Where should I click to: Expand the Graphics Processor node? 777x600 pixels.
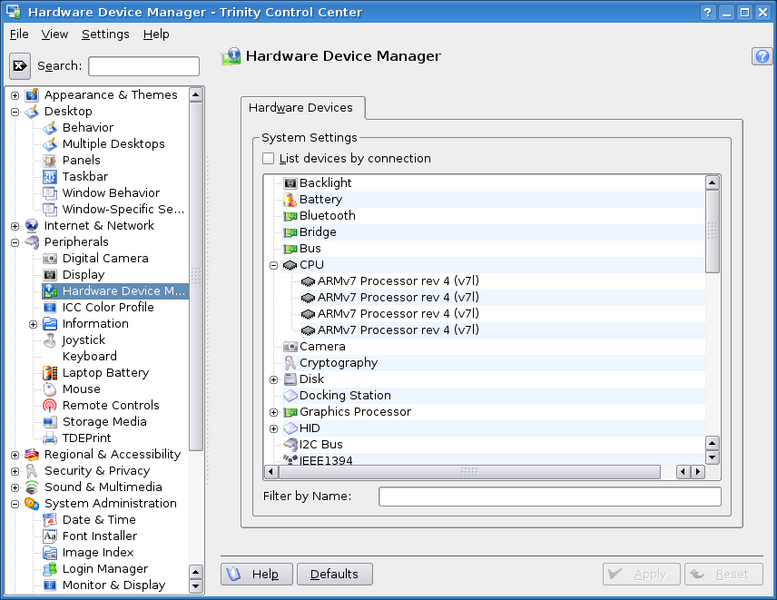click(x=274, y=412)
